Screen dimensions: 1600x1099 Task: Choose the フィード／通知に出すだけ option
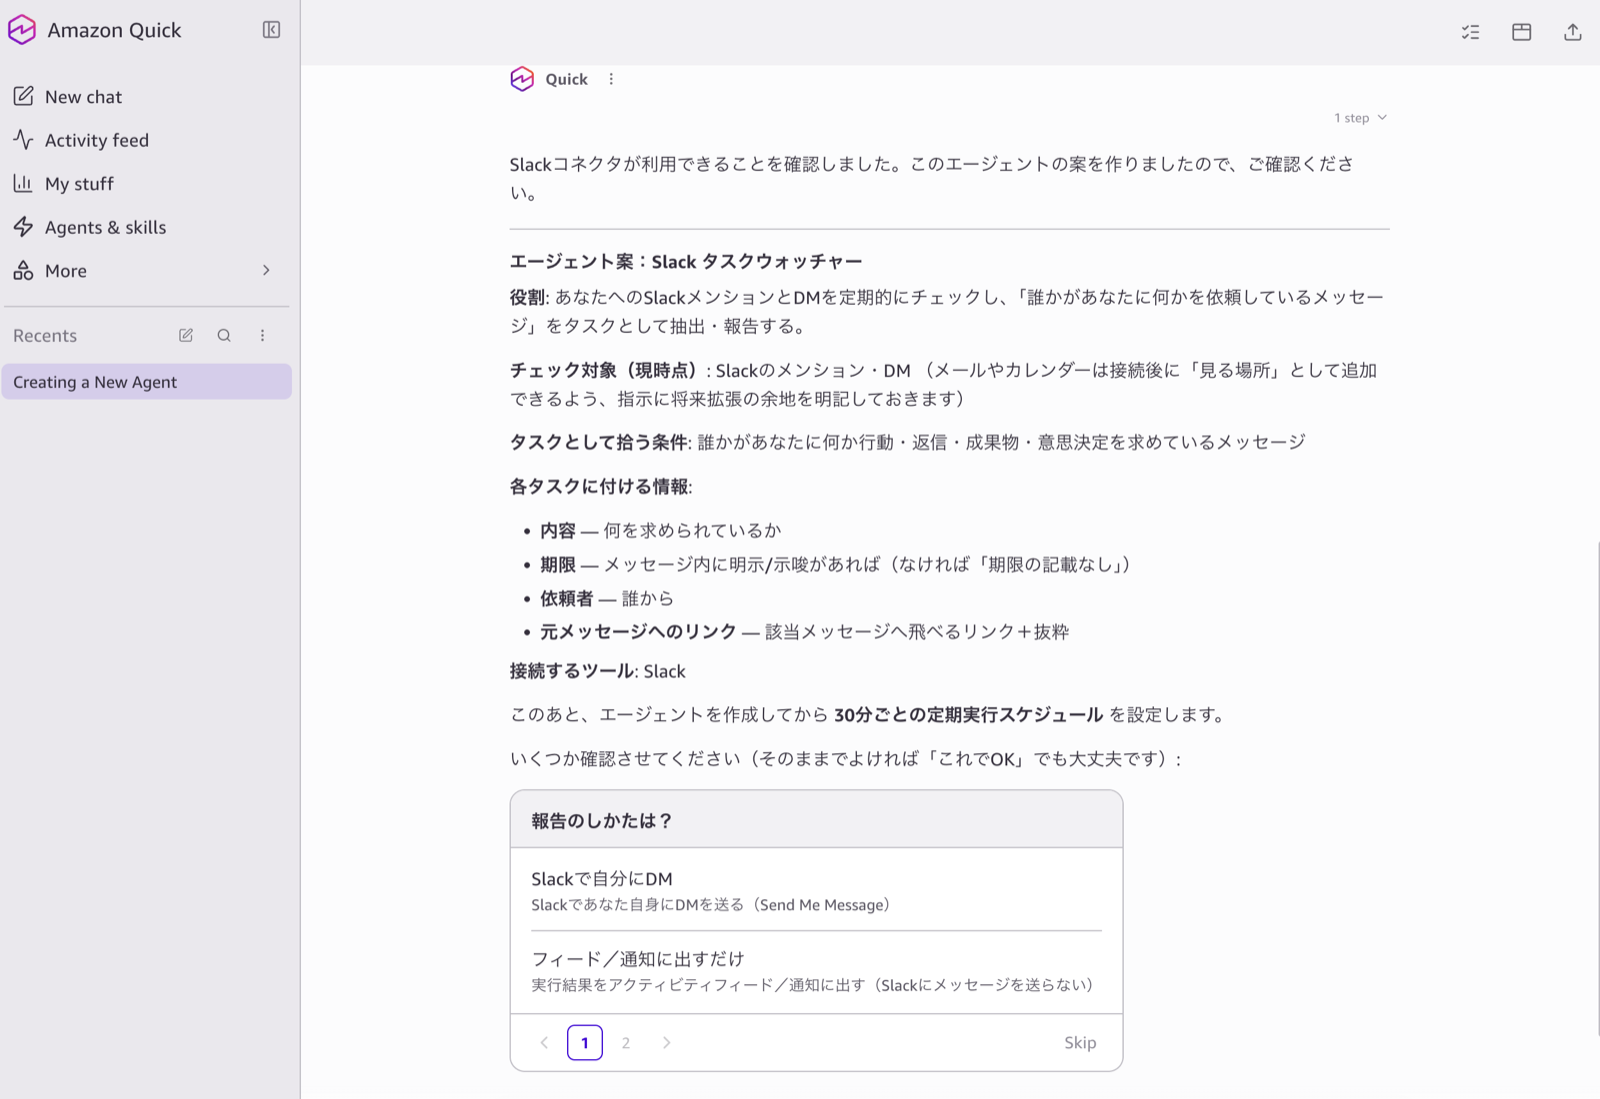[x=816, y=971]
